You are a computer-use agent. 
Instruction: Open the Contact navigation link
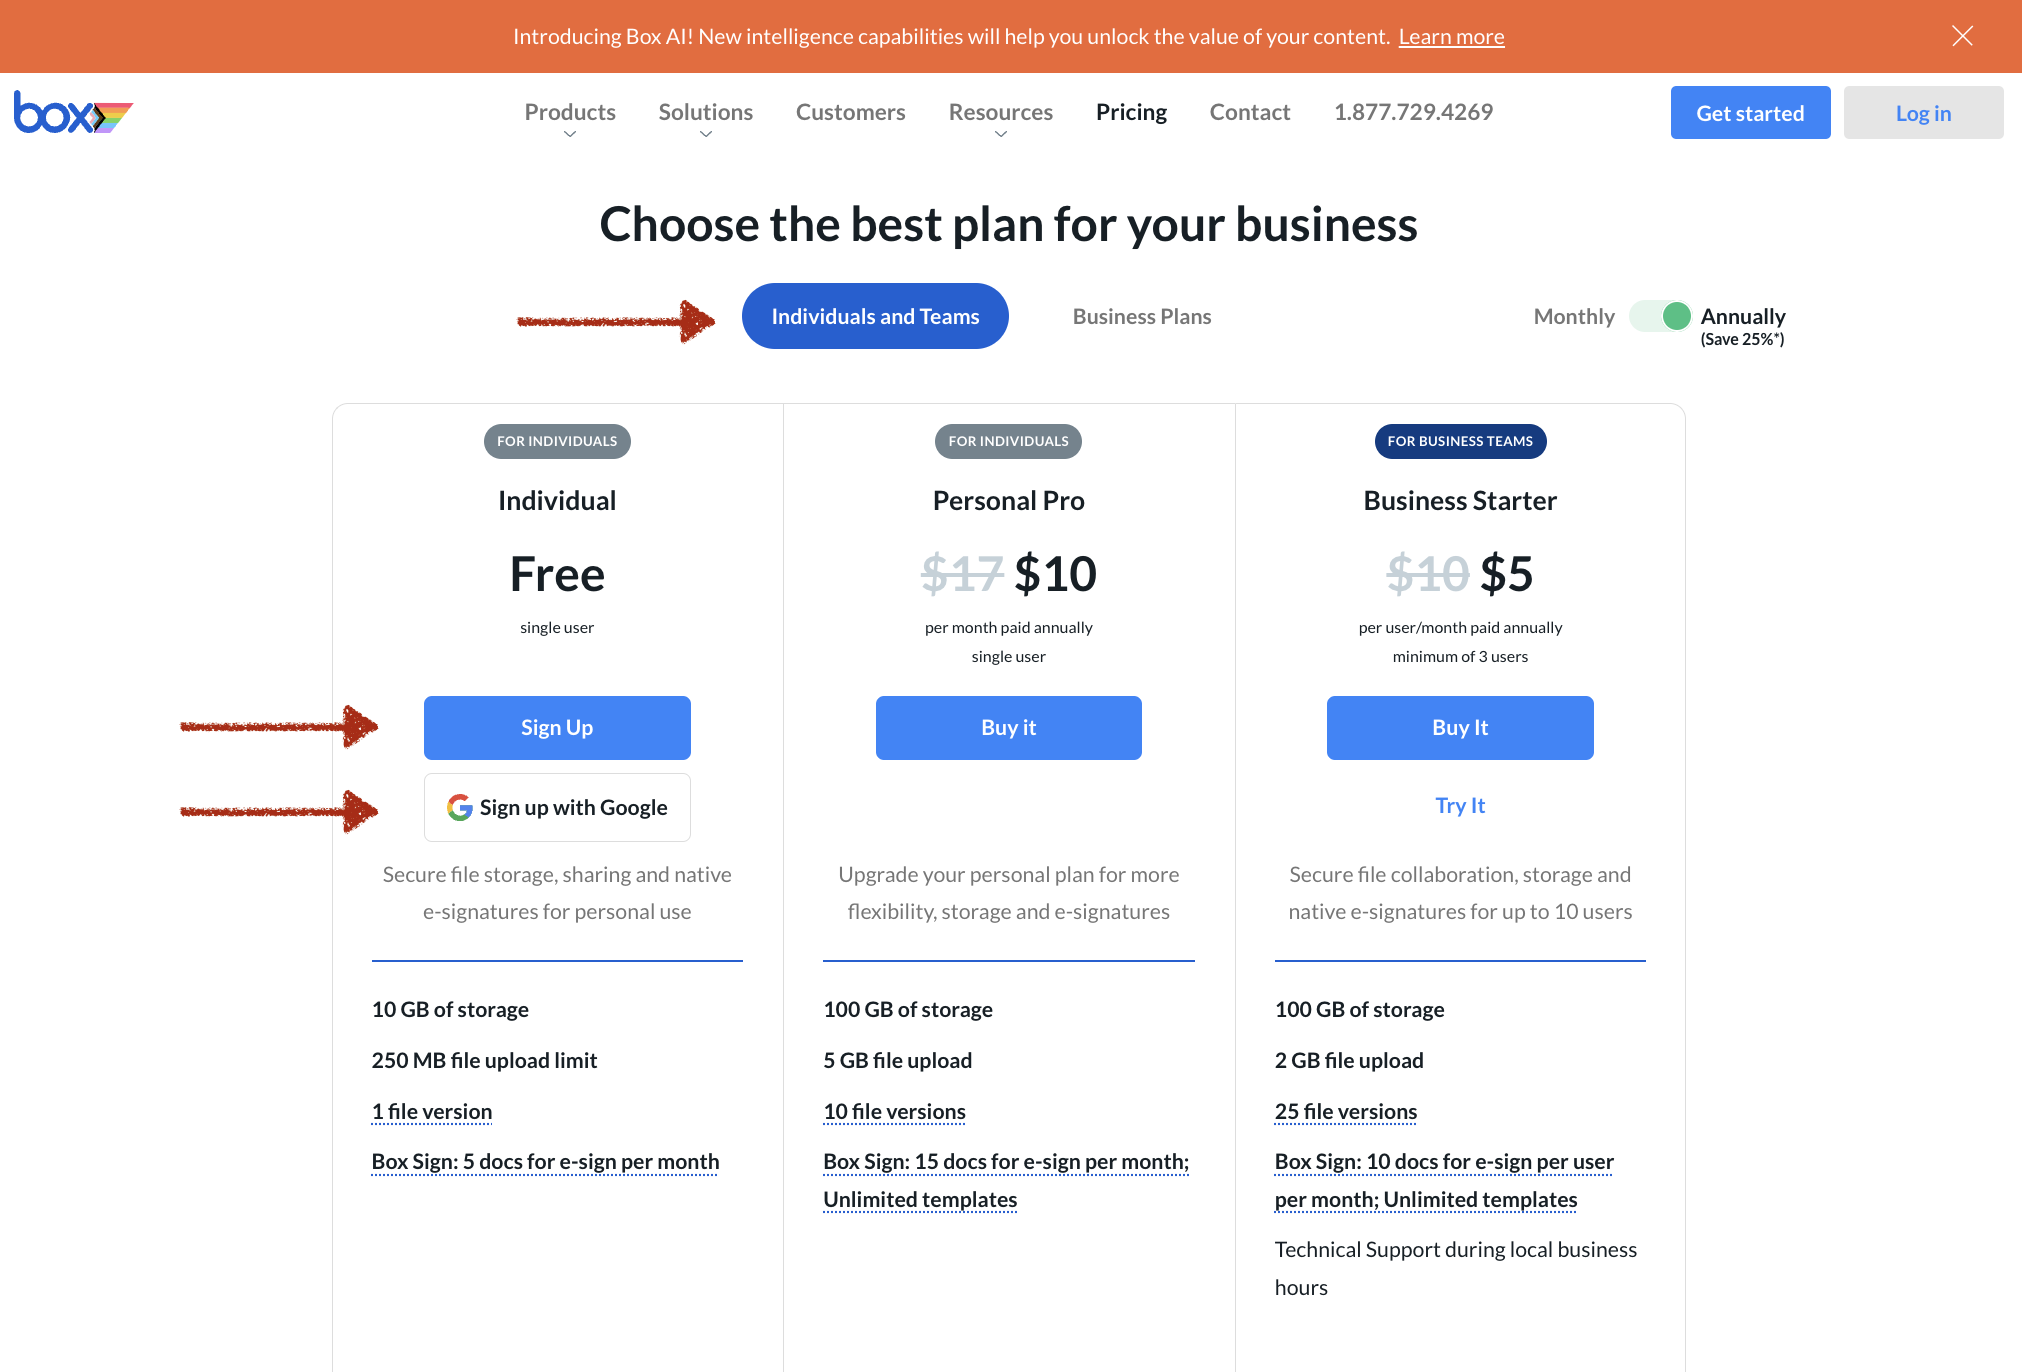[x=1249, y=112]
